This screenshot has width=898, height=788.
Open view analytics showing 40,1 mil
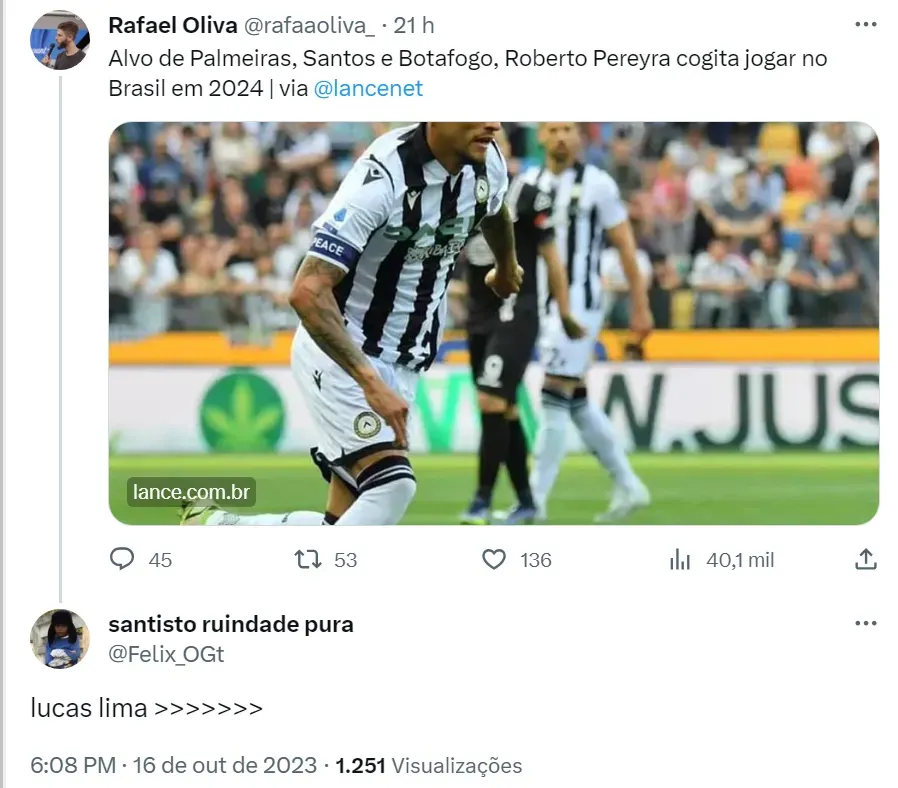(x=681, y=559)
